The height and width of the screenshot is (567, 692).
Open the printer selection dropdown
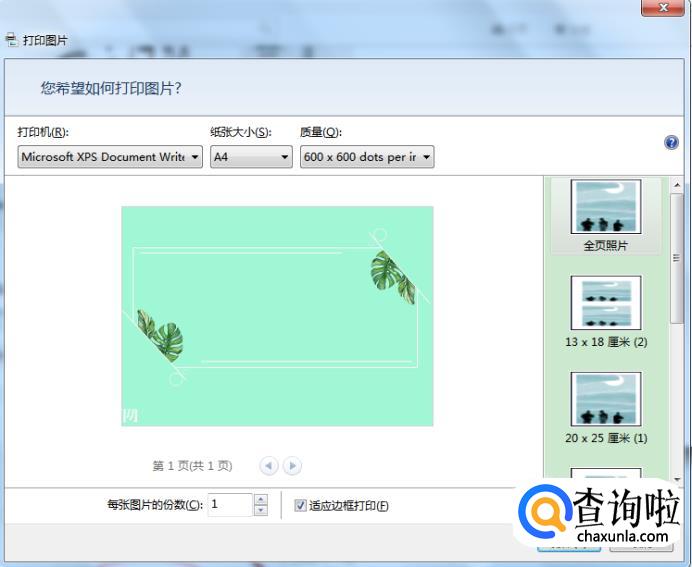pyautogui.click(x=110, y=157)
